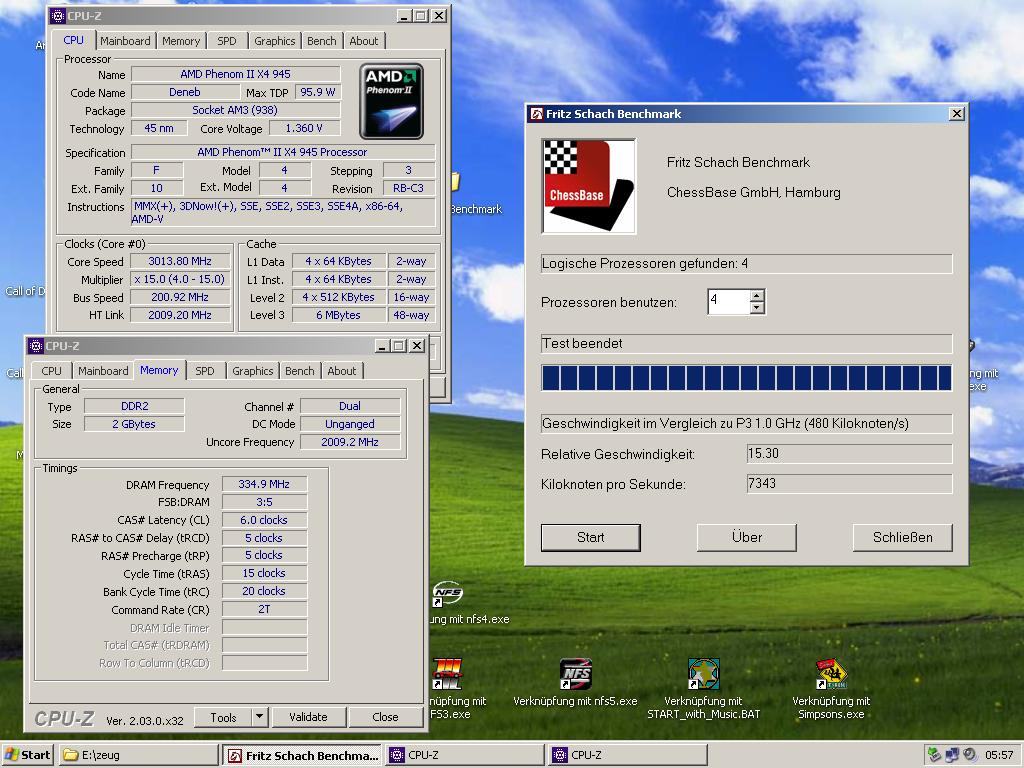The image size is (1024, 768).
Task: Click the benchmark progress bar
Action: click(746, 378)
